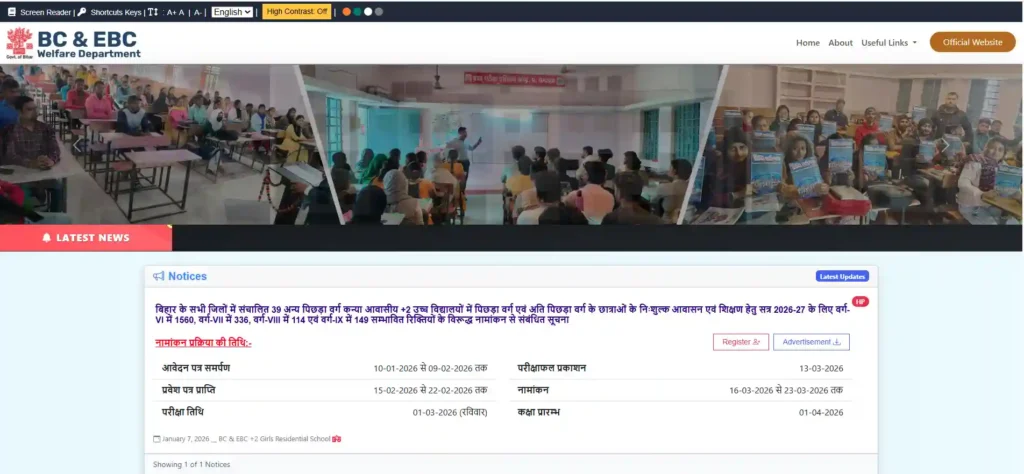
Task: Click the प्रवेश पत्र प्राप्ति row label
Action: (x=189, y=390)
